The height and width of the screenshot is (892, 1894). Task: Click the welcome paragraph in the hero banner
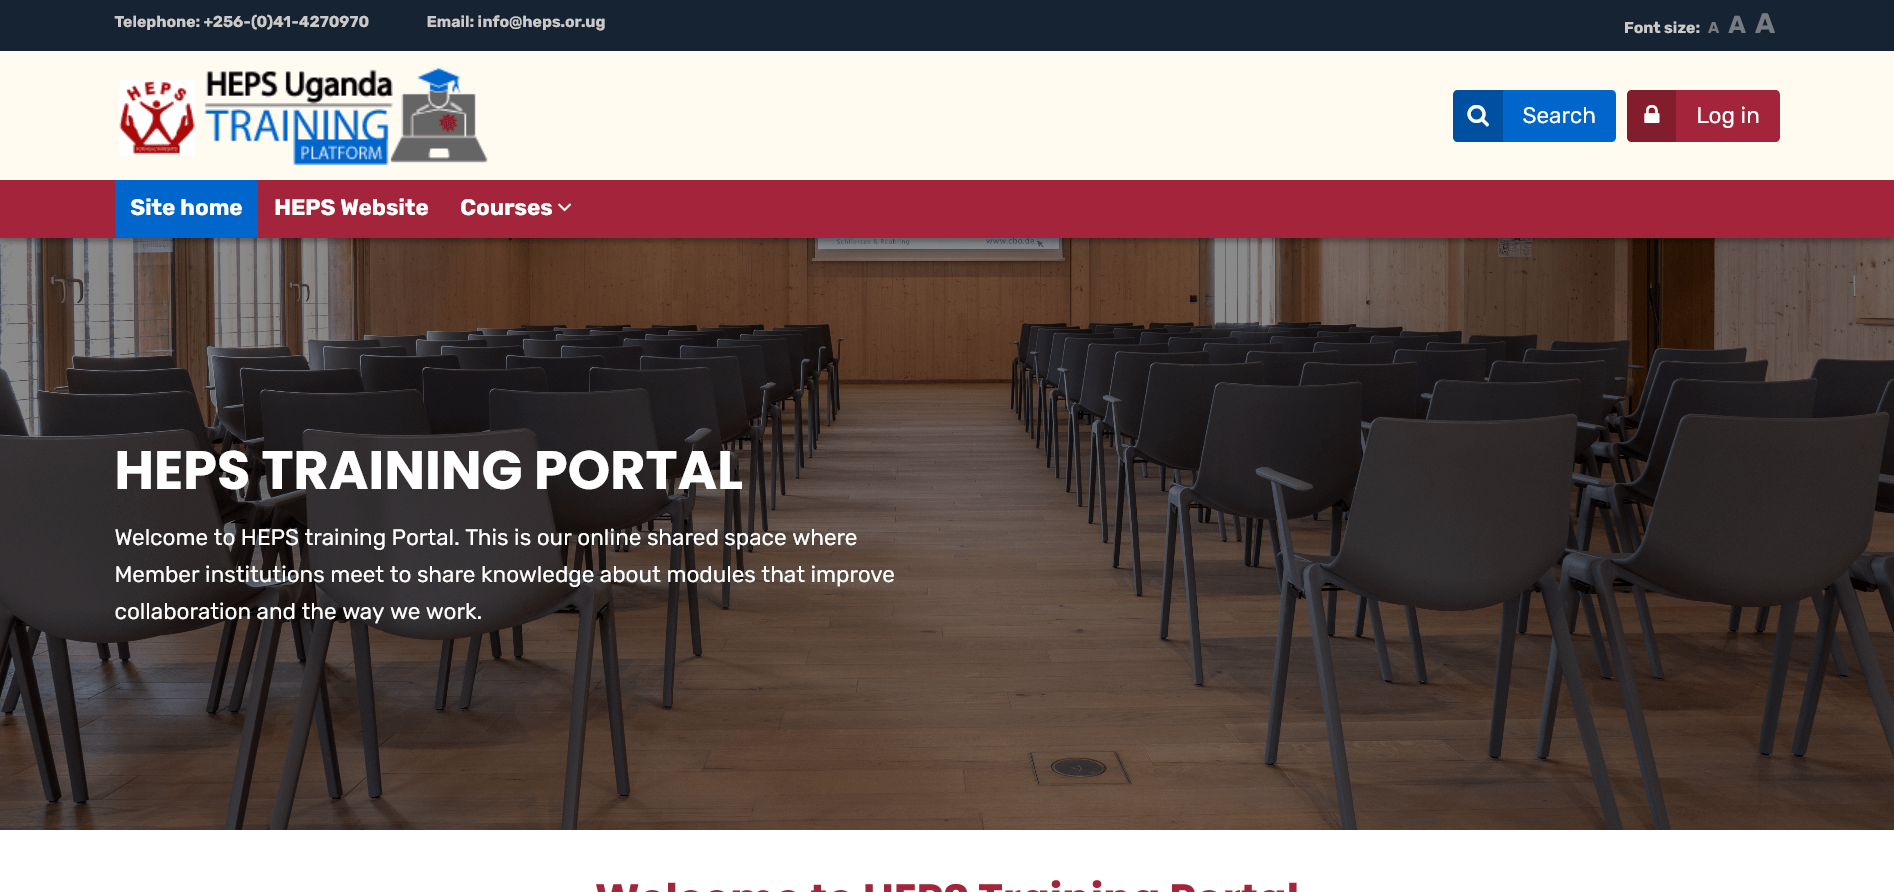coord(505,575)
